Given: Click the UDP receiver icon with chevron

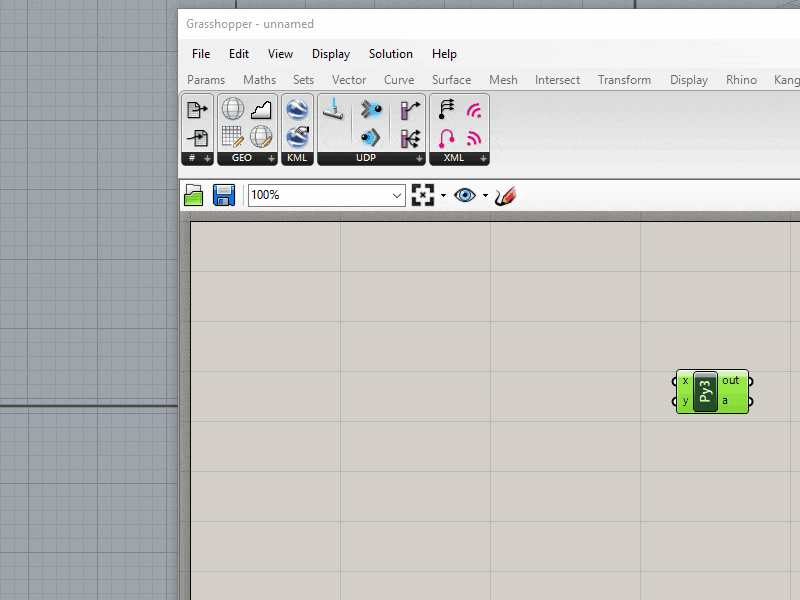Looking at the screenshot, I should coord(371,137).
